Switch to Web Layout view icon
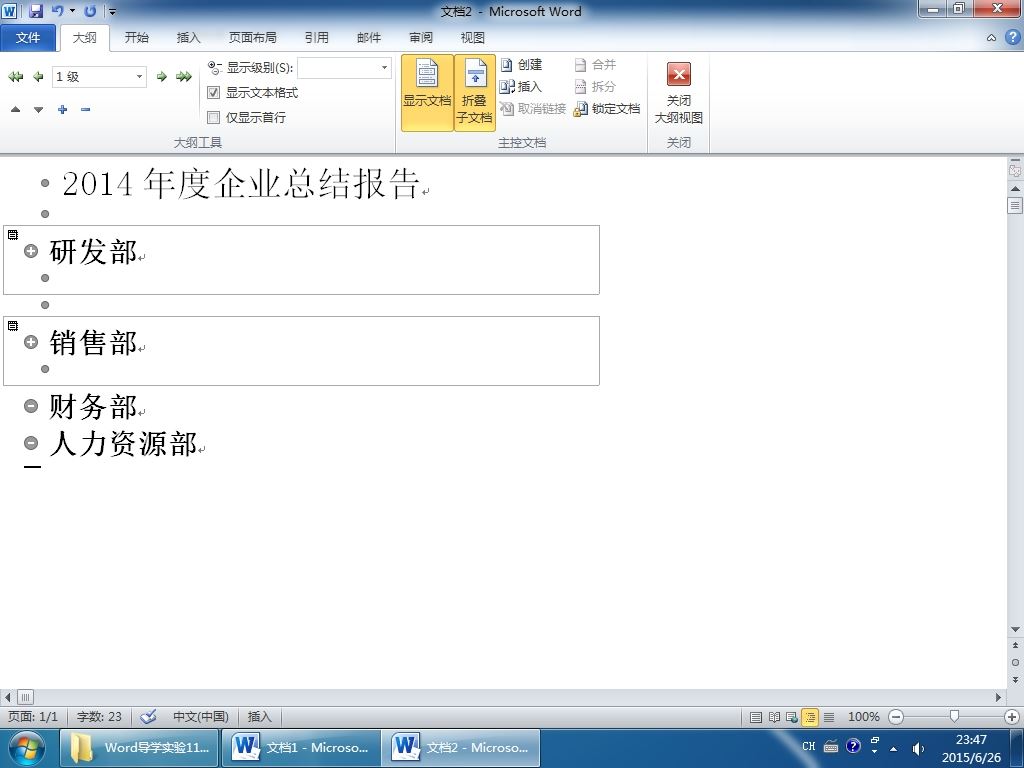 pyautogui.click(x=792, y=717)
